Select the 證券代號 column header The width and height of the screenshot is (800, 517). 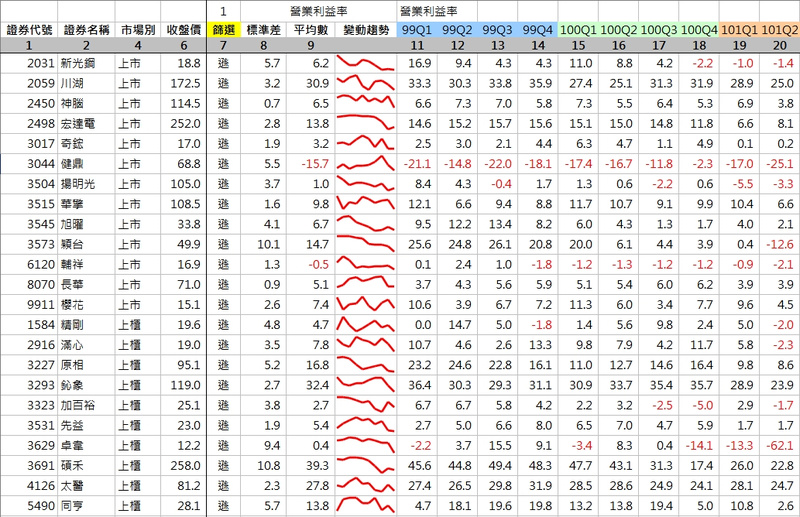(29, 30)
